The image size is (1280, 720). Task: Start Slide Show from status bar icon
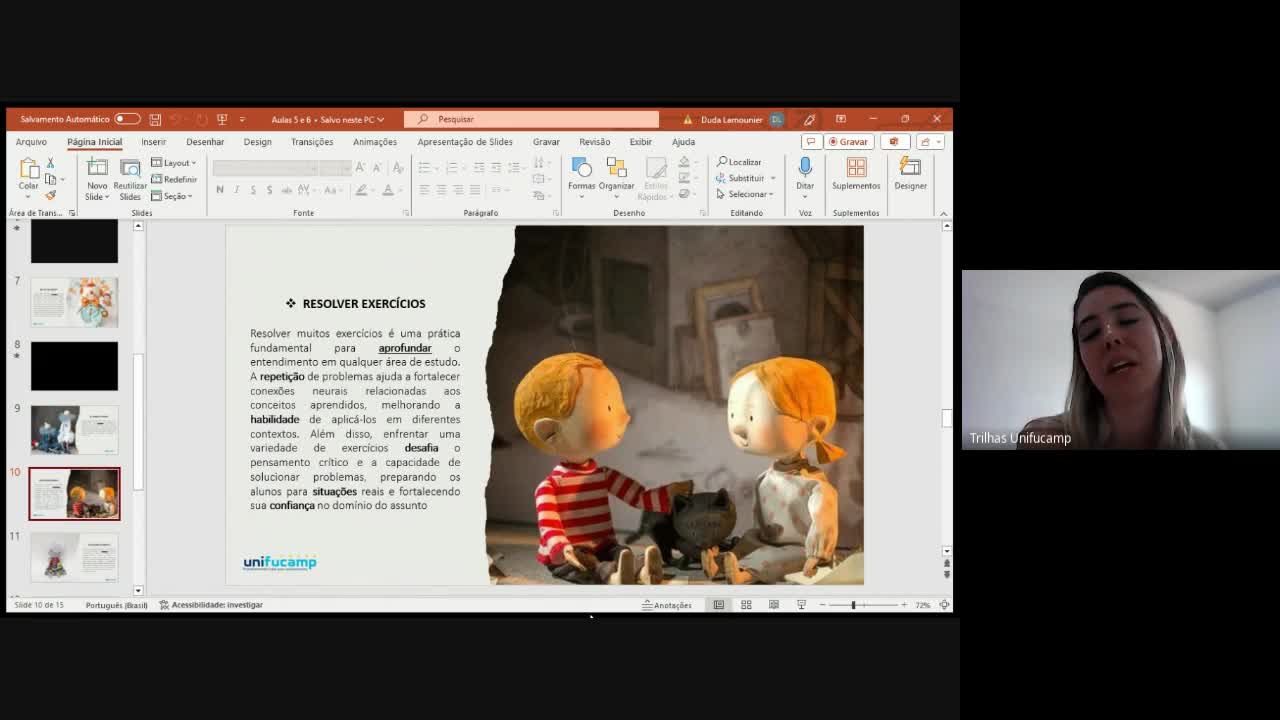tap(801, 605)
